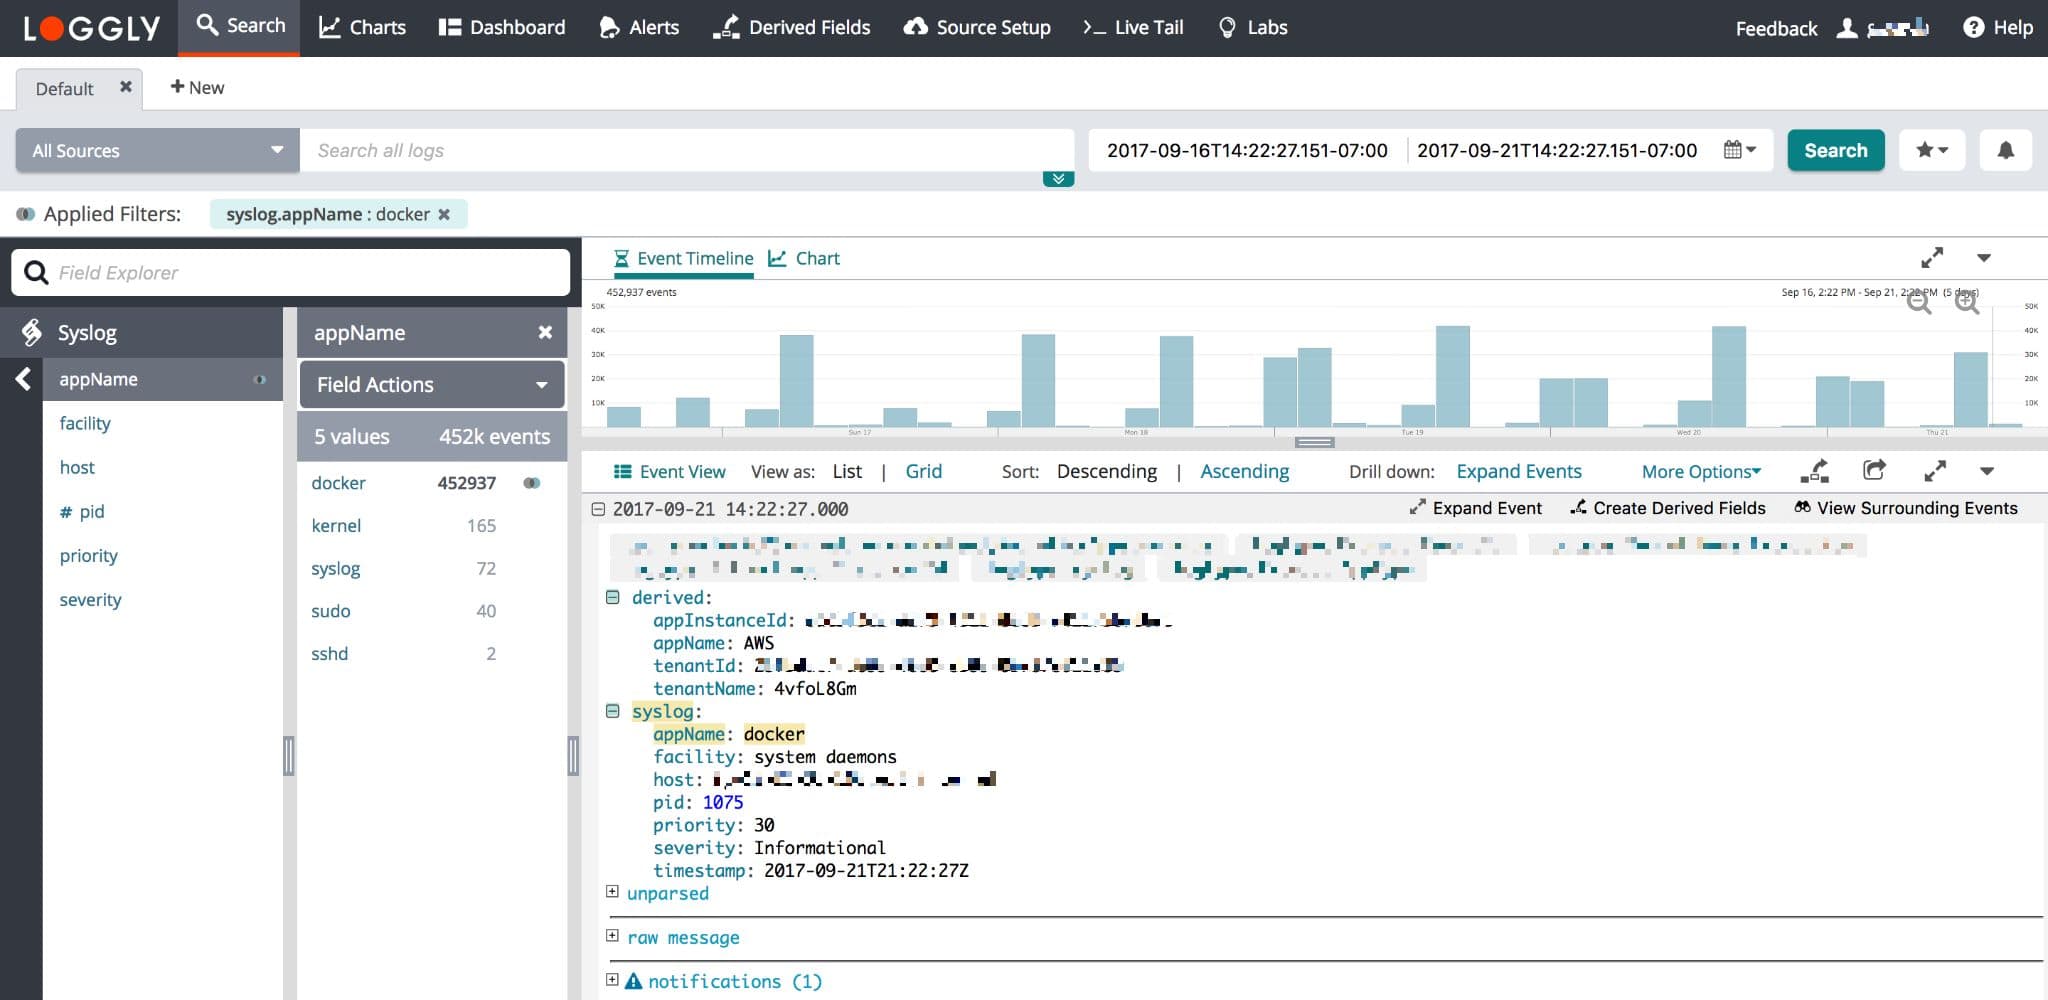Image resolution: width=2048 pixels, height=1000 pixels.
Task: Toggle the Applied Filters switch
Action: point(25,214)
